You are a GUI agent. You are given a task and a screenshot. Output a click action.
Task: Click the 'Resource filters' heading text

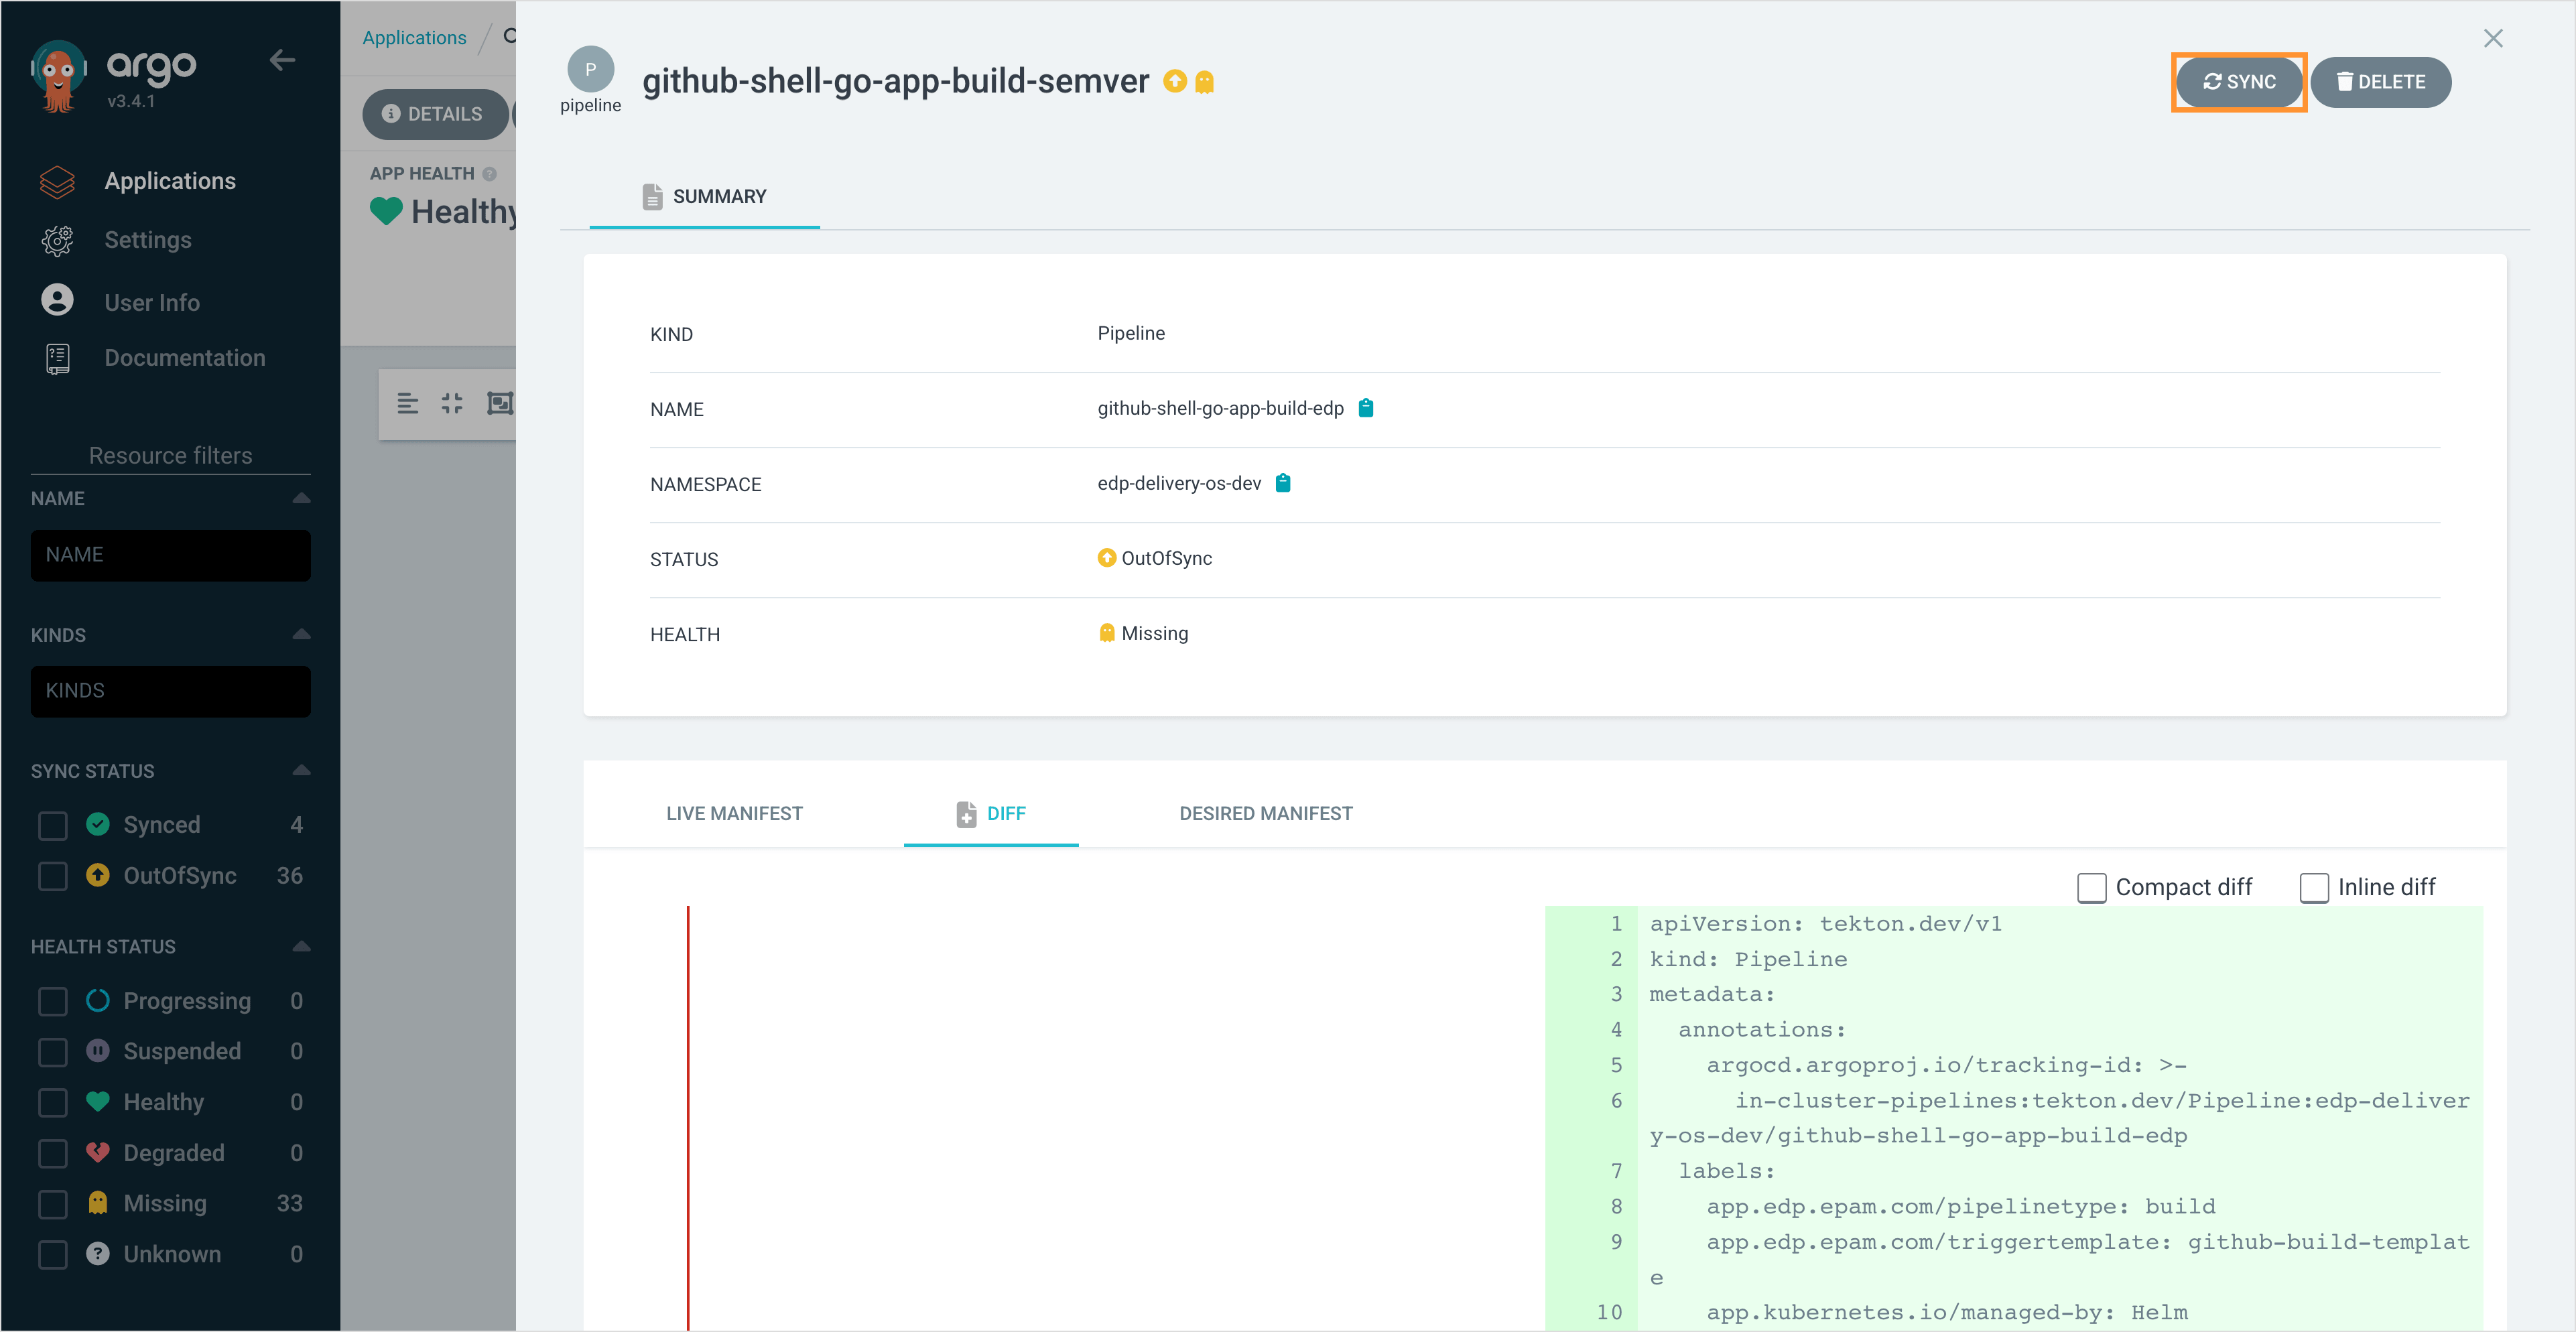[170, 455]
